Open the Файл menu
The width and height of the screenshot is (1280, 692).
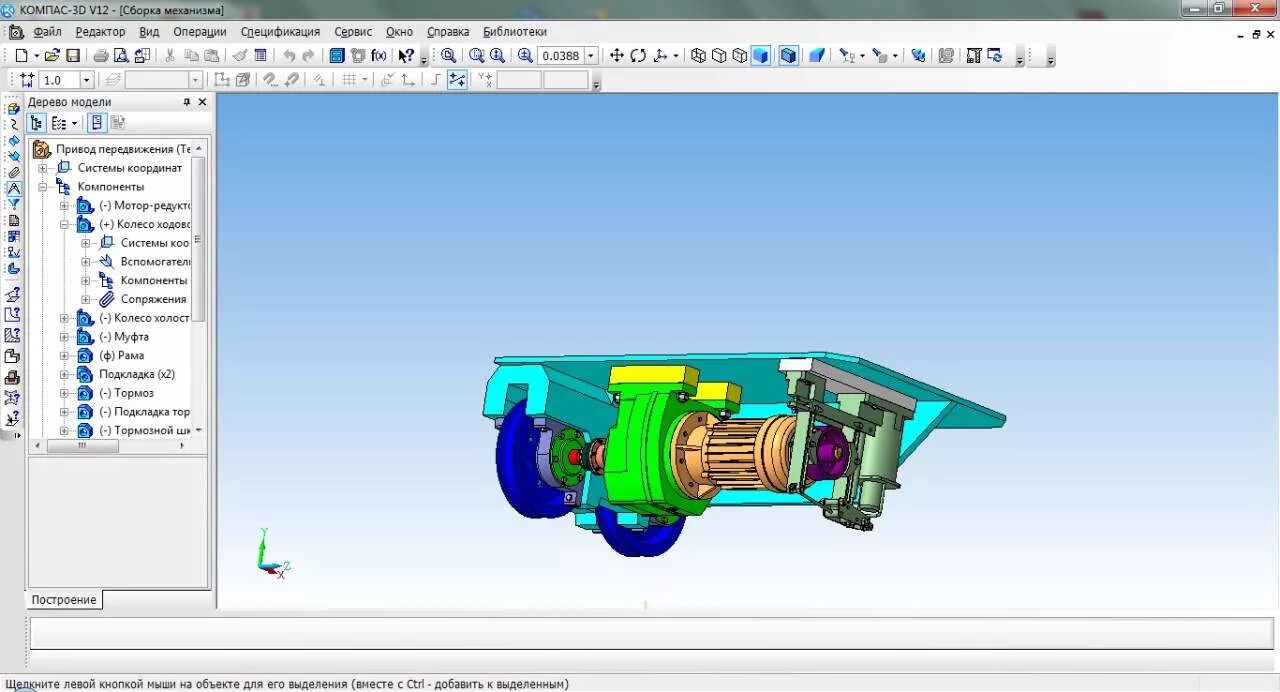tap(47, 32)
